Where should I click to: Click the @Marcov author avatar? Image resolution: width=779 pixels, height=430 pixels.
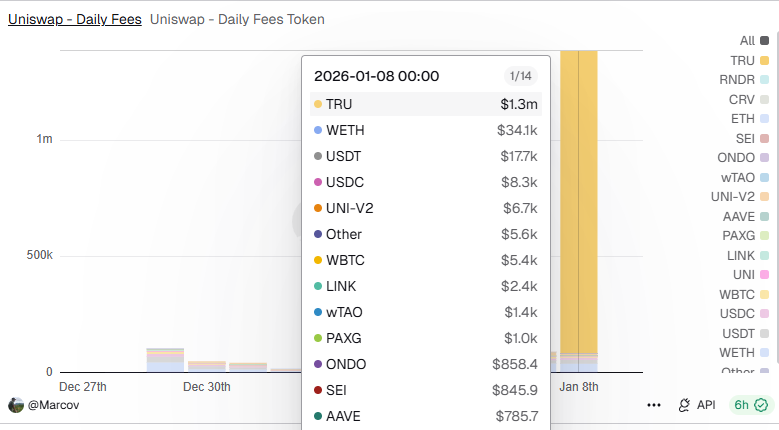point(16,405)
